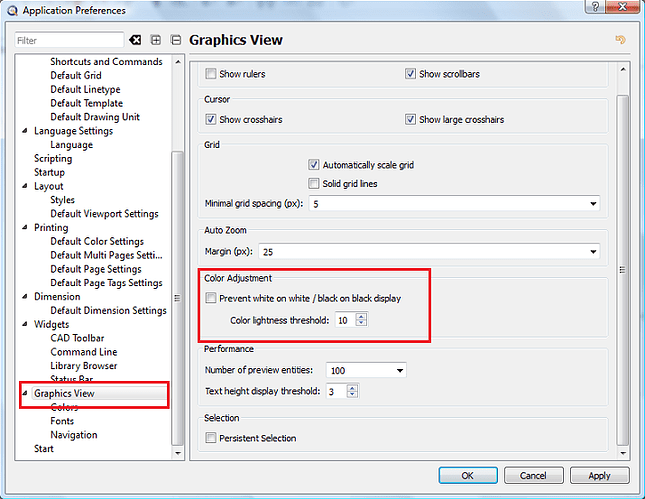Enable Solid grid lines option
The width and height of the screenshot is (645, 499).
point(315,184)
